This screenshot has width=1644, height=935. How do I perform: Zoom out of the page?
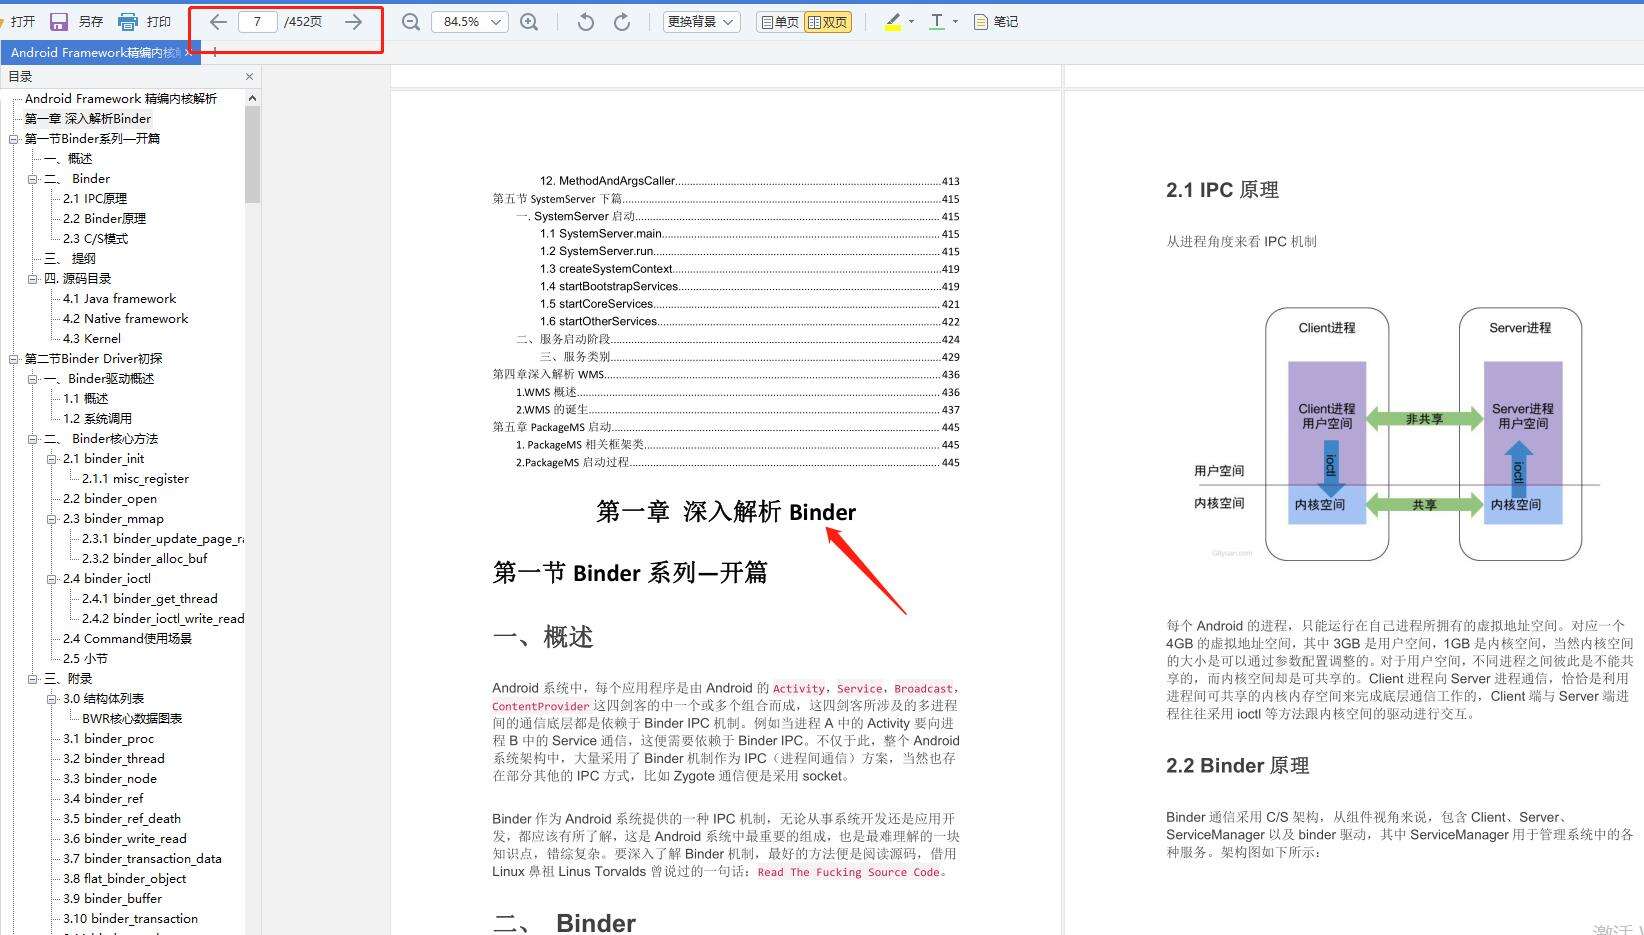[x=410, y=21]
